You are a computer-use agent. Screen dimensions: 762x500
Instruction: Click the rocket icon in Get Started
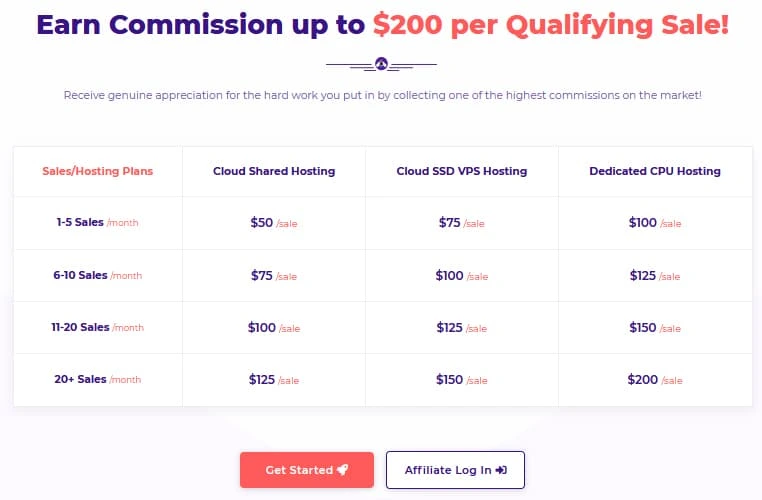click(343, 469)
